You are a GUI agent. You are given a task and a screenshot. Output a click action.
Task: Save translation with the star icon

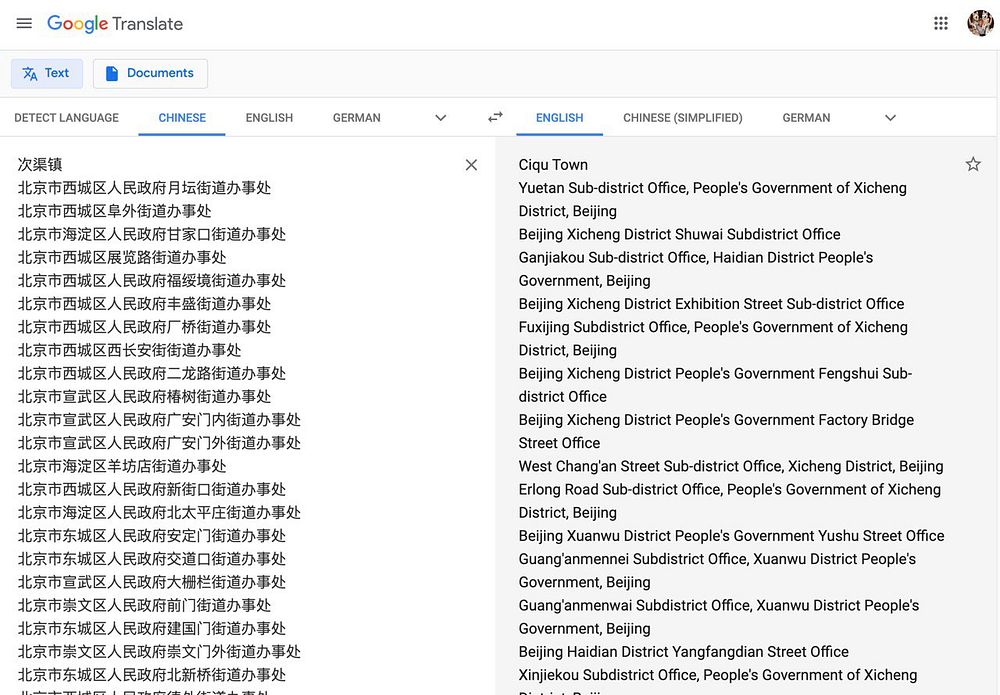coord(973,165)
